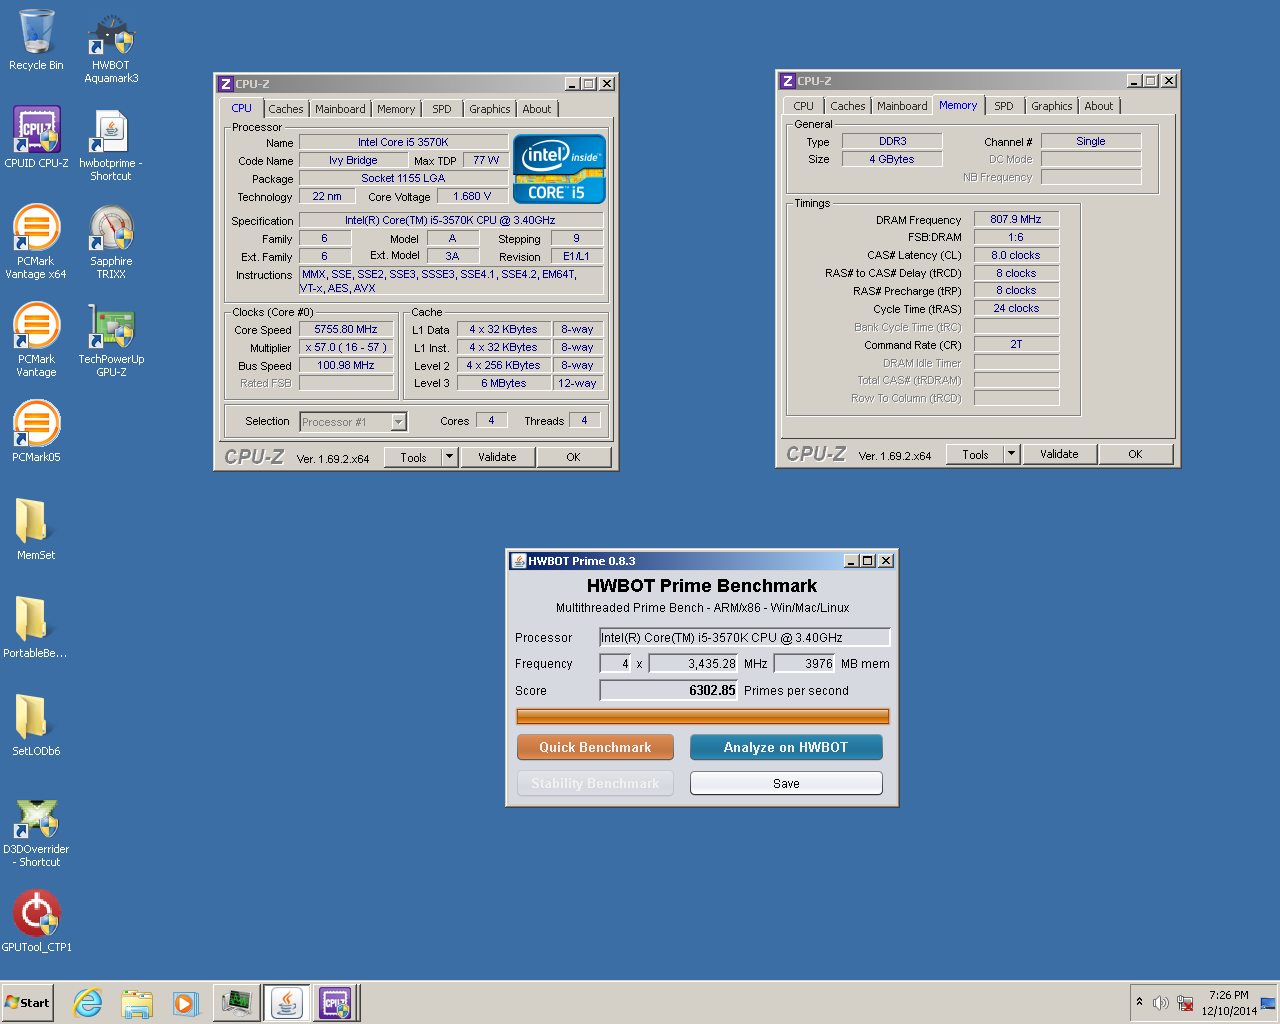This screenshot has width=1280, height=1024.
Task: Click the Processor name field in HWBOT Prime
Action: pos(745,637)
